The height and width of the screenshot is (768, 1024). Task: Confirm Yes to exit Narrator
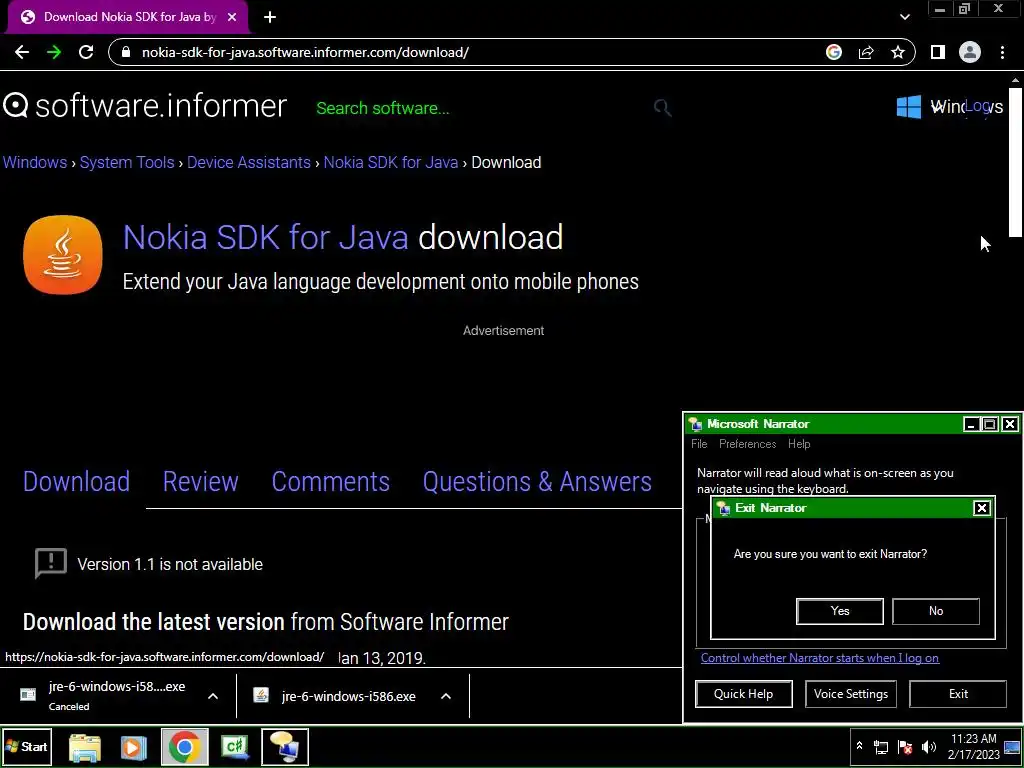tap(840, 611)
